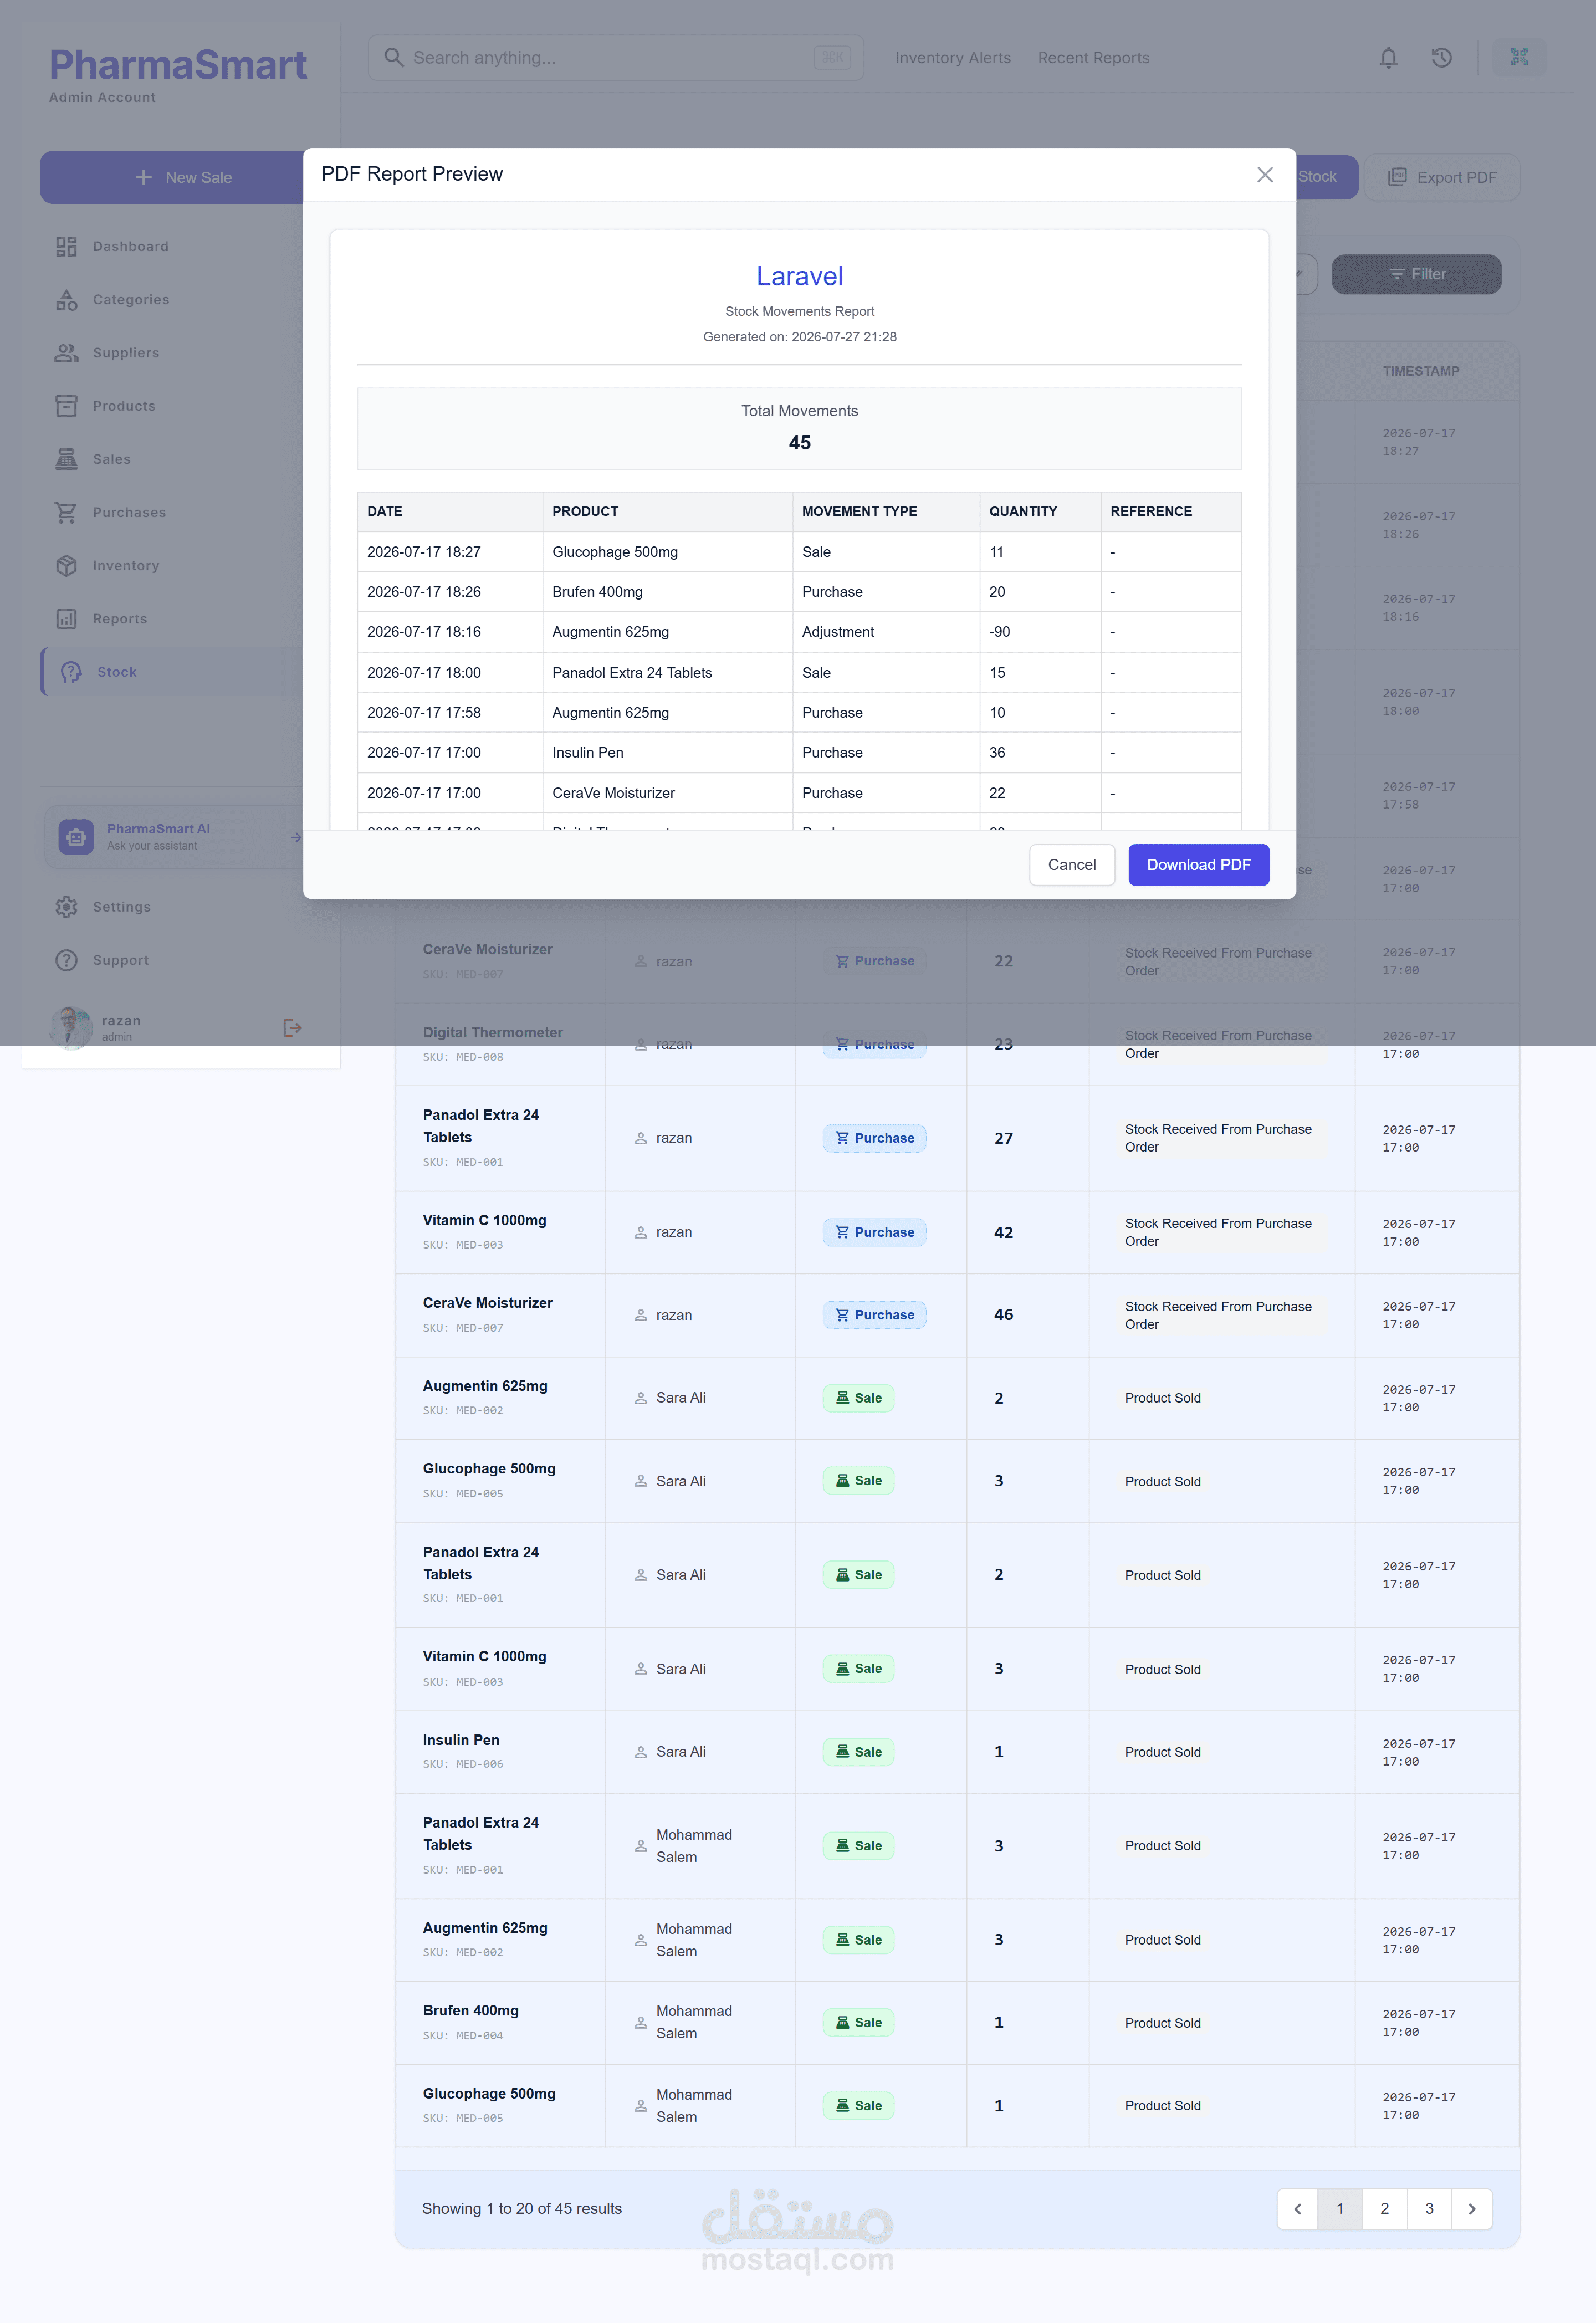Click the Download PDF button

pos(1198,865)
